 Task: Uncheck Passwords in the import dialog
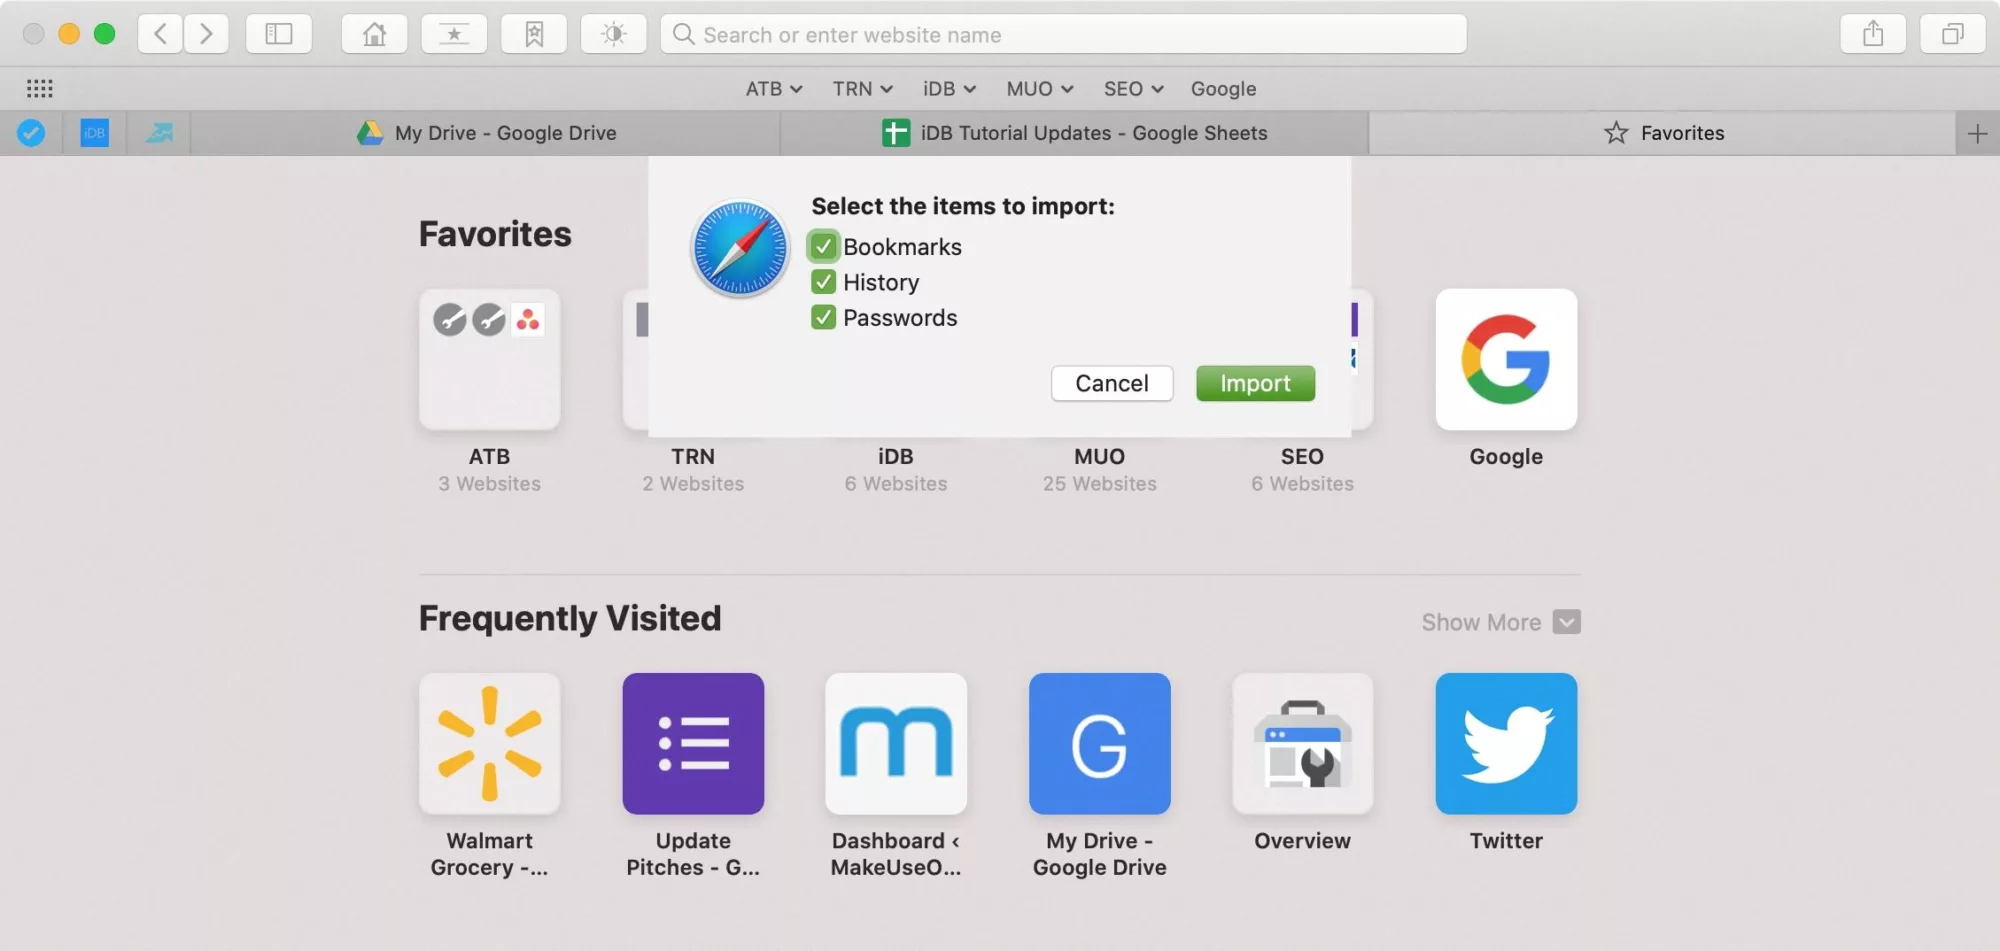(823, 317)
